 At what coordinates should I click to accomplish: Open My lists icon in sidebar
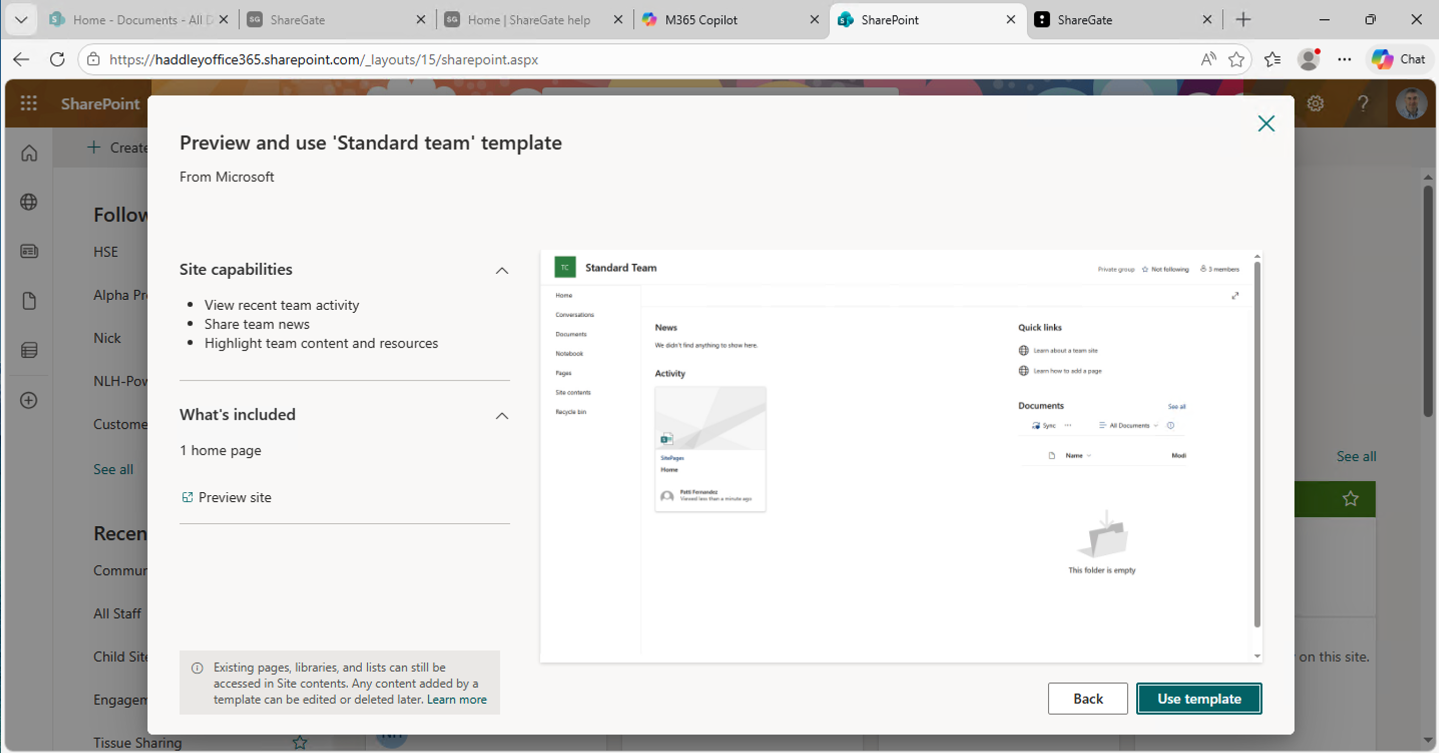tap(29, 350)
